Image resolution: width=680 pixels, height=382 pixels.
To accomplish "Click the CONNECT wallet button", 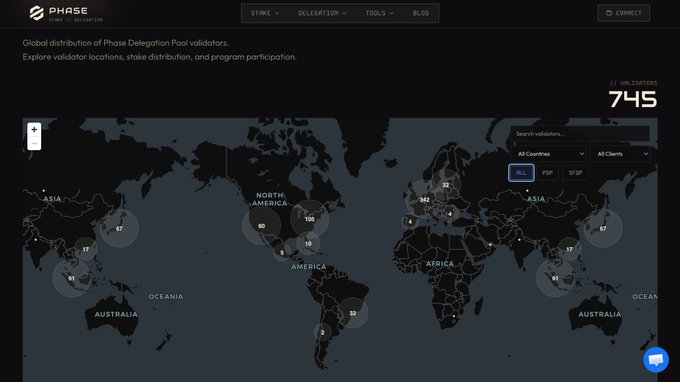I will click(x=624, y=13).
